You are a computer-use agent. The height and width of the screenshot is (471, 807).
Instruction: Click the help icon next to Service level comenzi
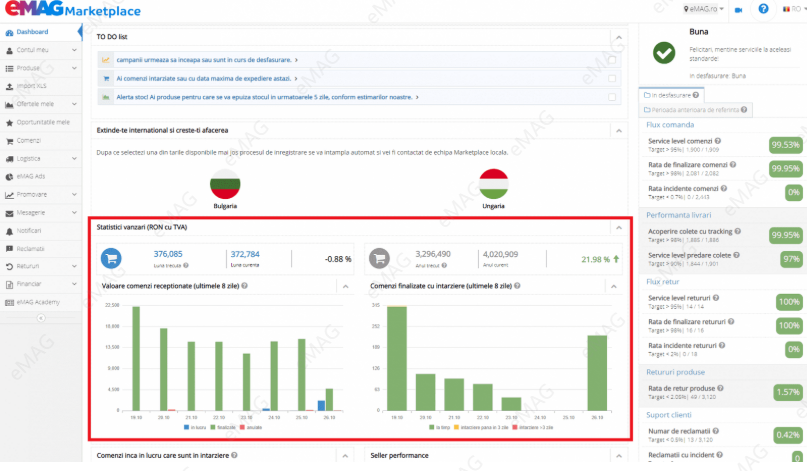(716, 141)
